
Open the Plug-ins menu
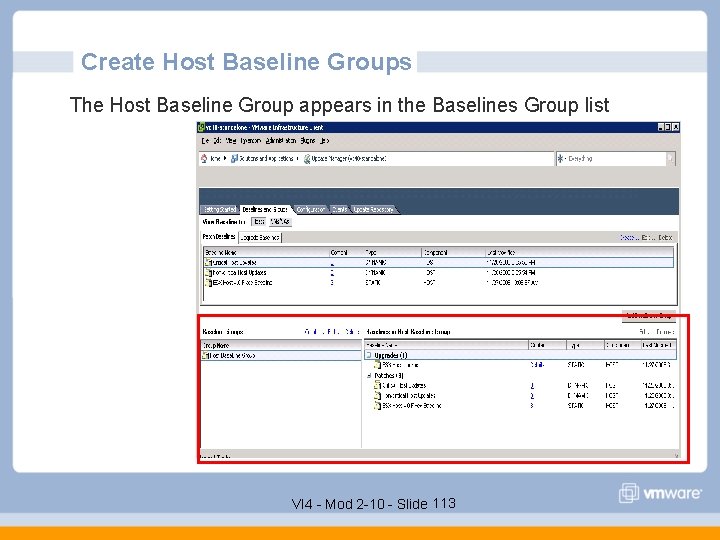tap(308, 141)
